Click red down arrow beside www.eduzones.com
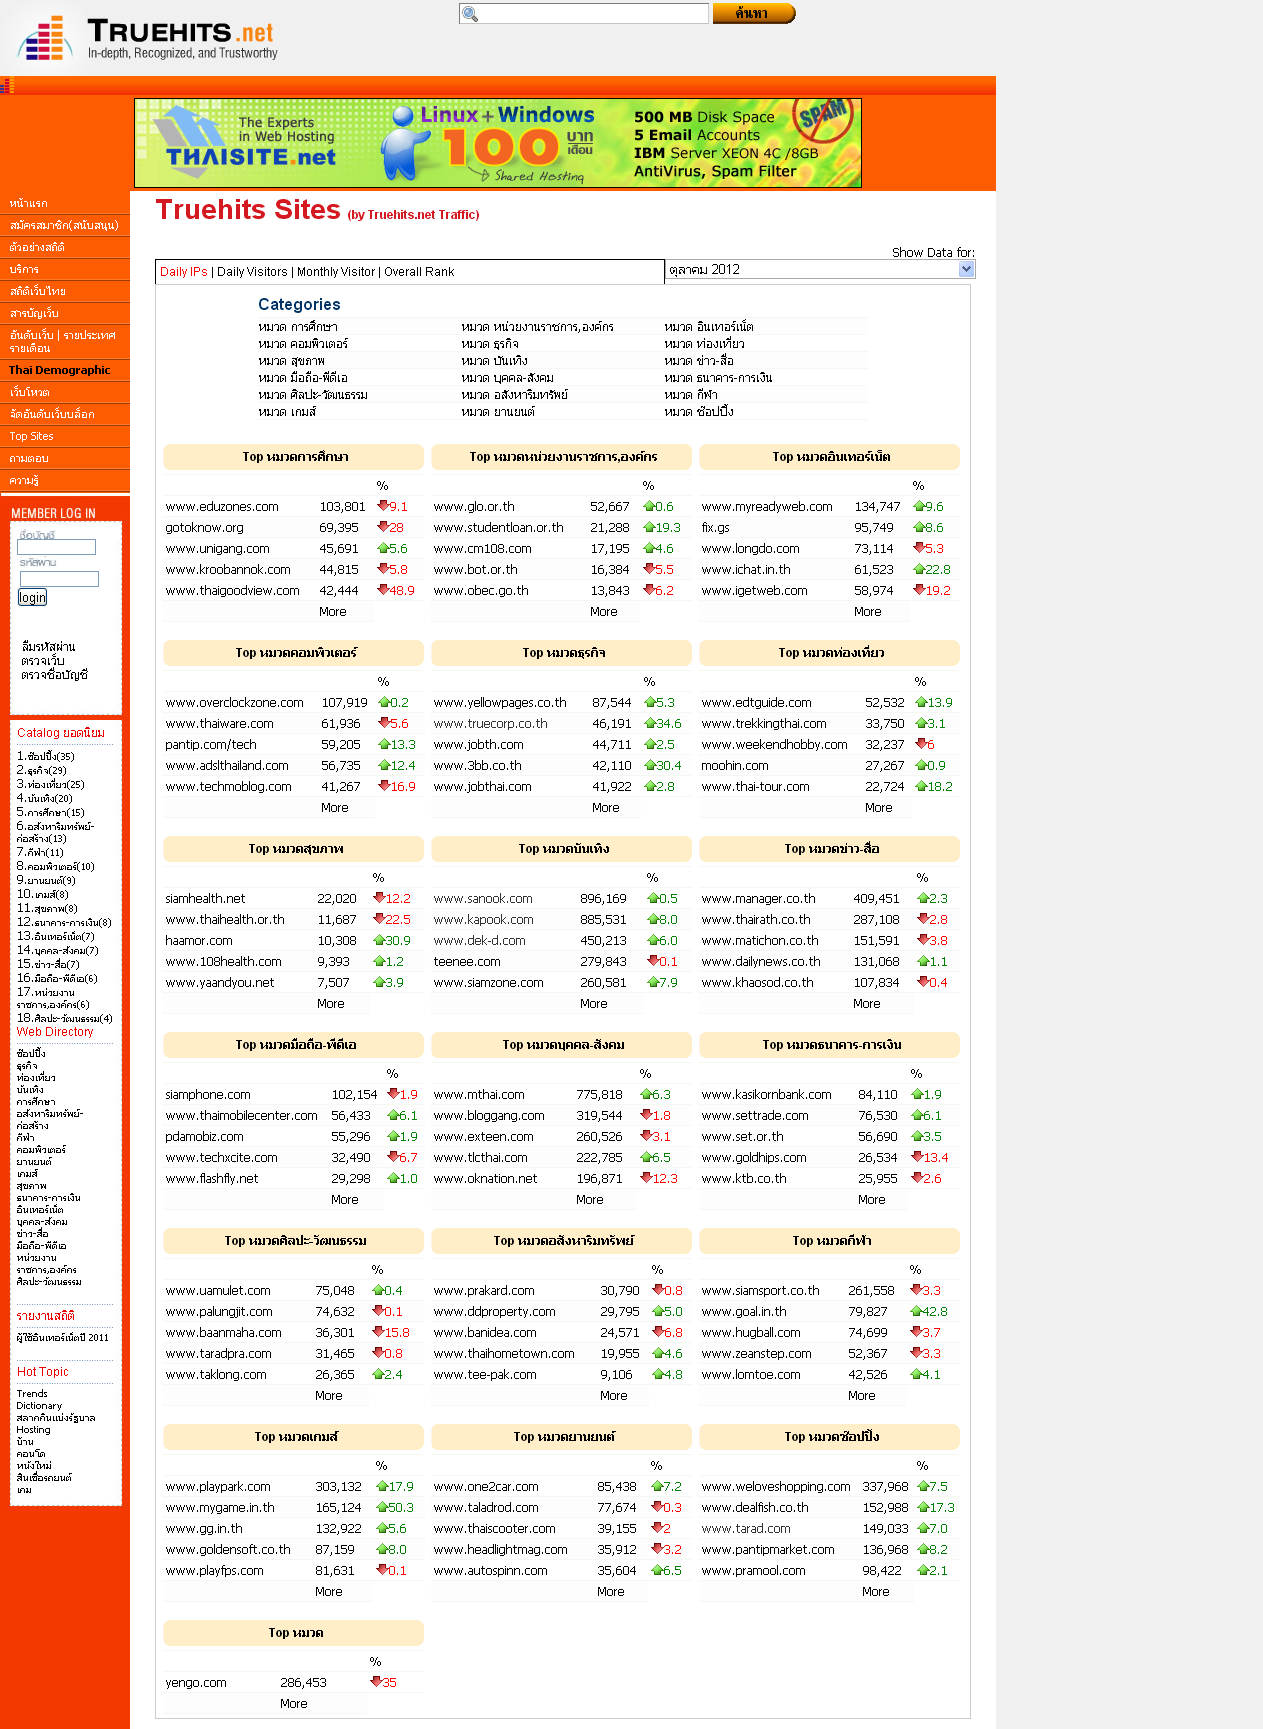This screenshot has height=1729, width=1263. pyautogui.click(x=383, y=506)
